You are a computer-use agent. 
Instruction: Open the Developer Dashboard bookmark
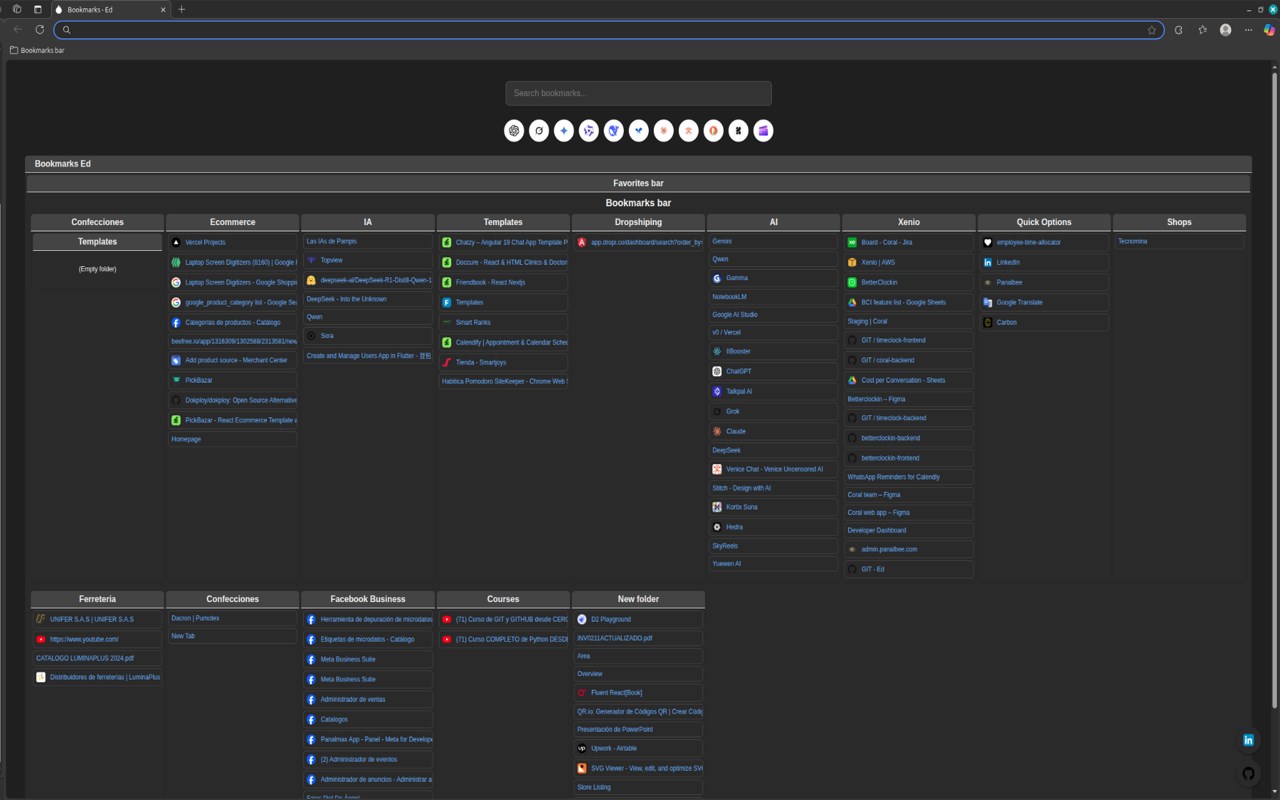[x=908, y=530]
